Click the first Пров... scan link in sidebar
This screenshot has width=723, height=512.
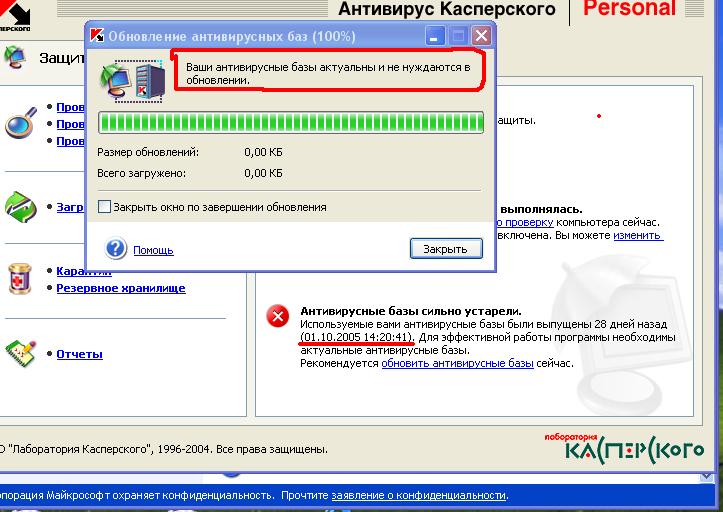tap(71, 107)
